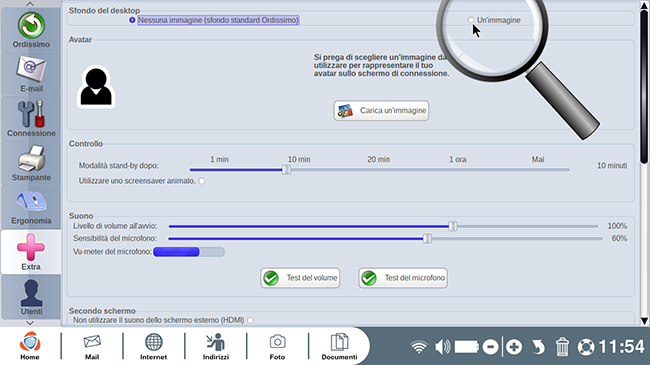
Task: Select Nessuna immagine radio button
Action: pos(132,20)
